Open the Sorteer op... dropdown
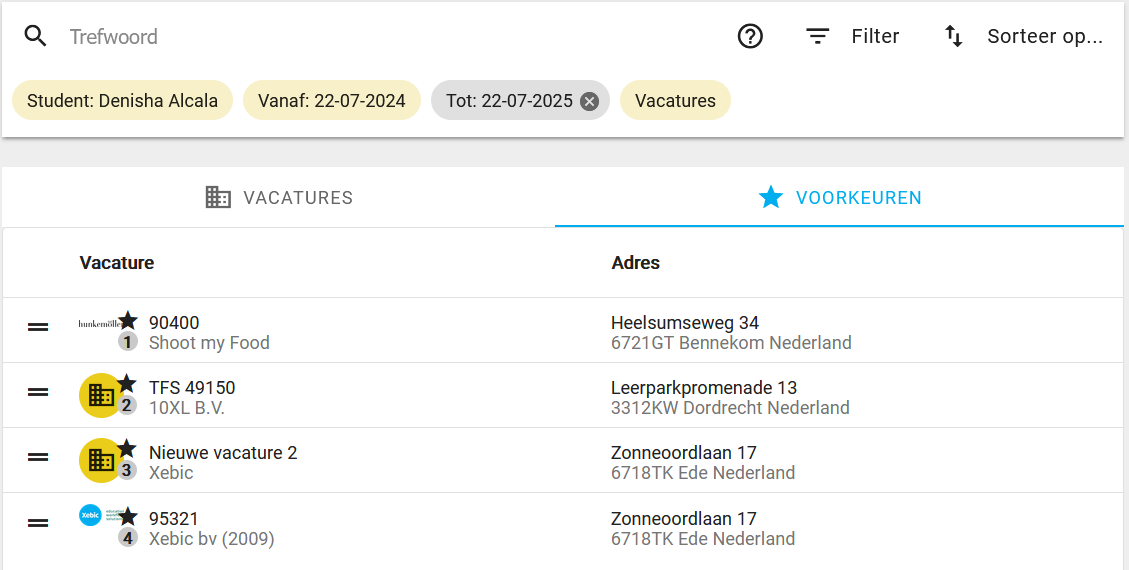The image size is (1129, 570). [1044, 37]
